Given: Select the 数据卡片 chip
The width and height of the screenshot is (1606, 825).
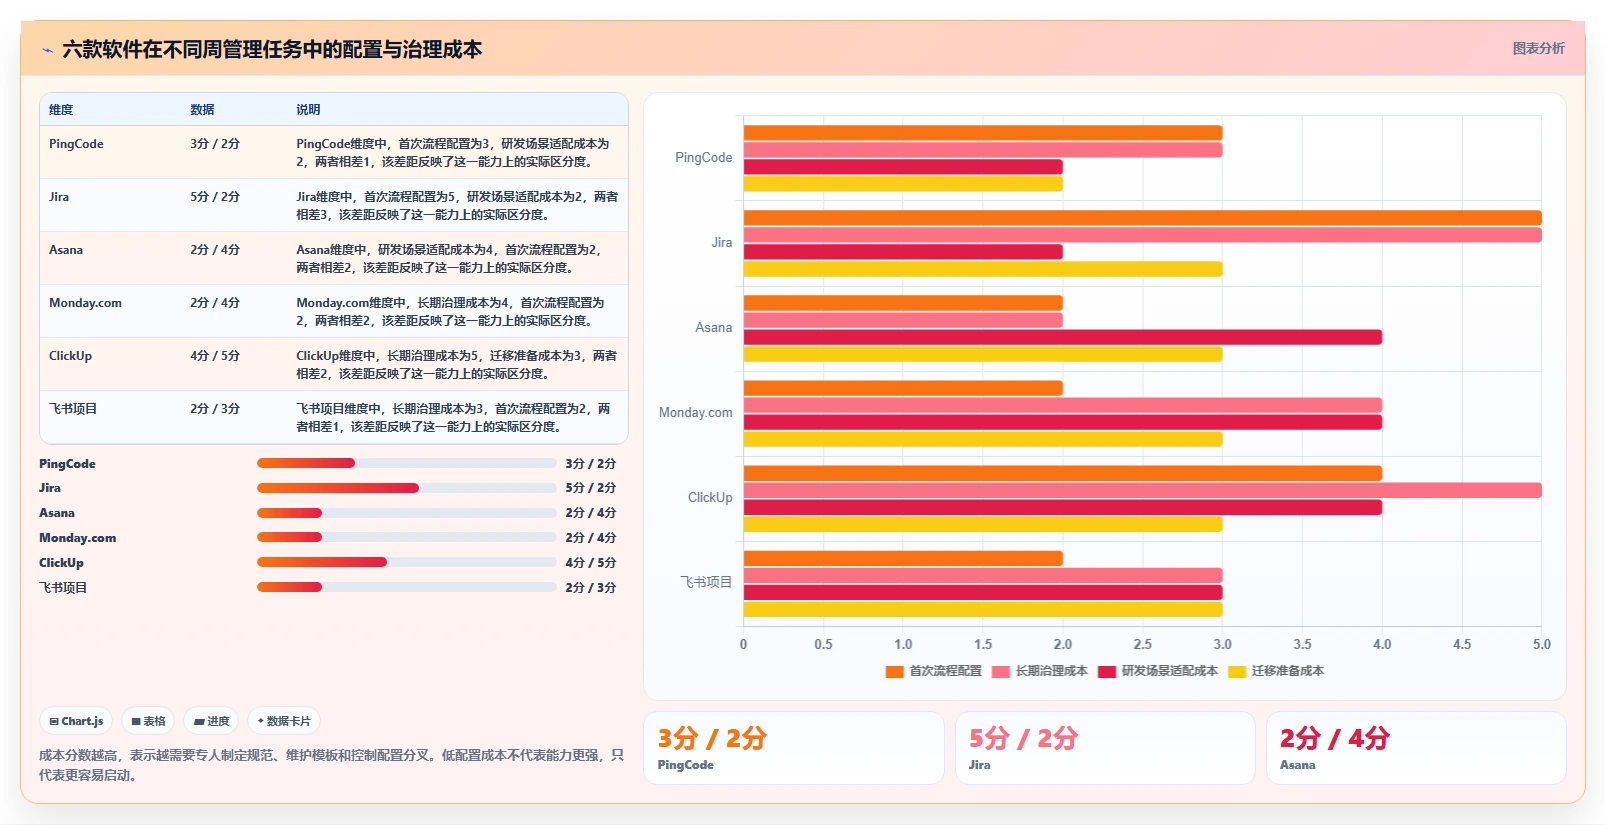Looking at the screenshot, I should tap(284, 721).
